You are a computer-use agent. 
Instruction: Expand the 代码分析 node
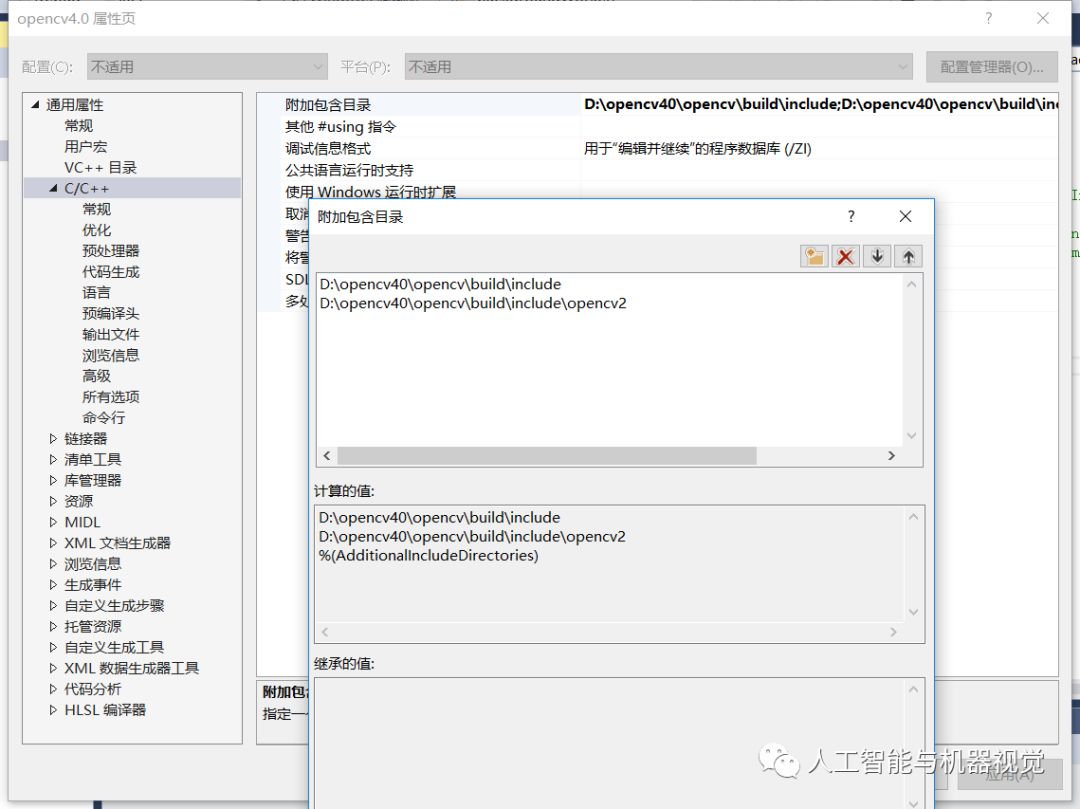tap(54, 689)
